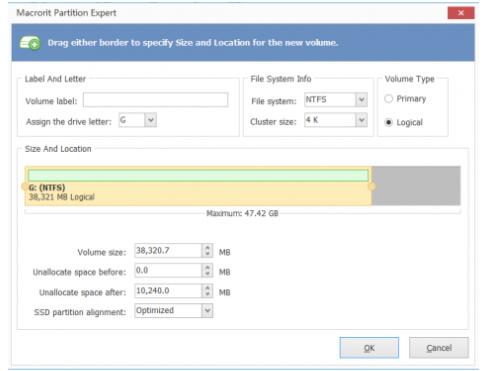Click the gray unallocated space area
Screen dimensions: 488x371
[416, 186]
